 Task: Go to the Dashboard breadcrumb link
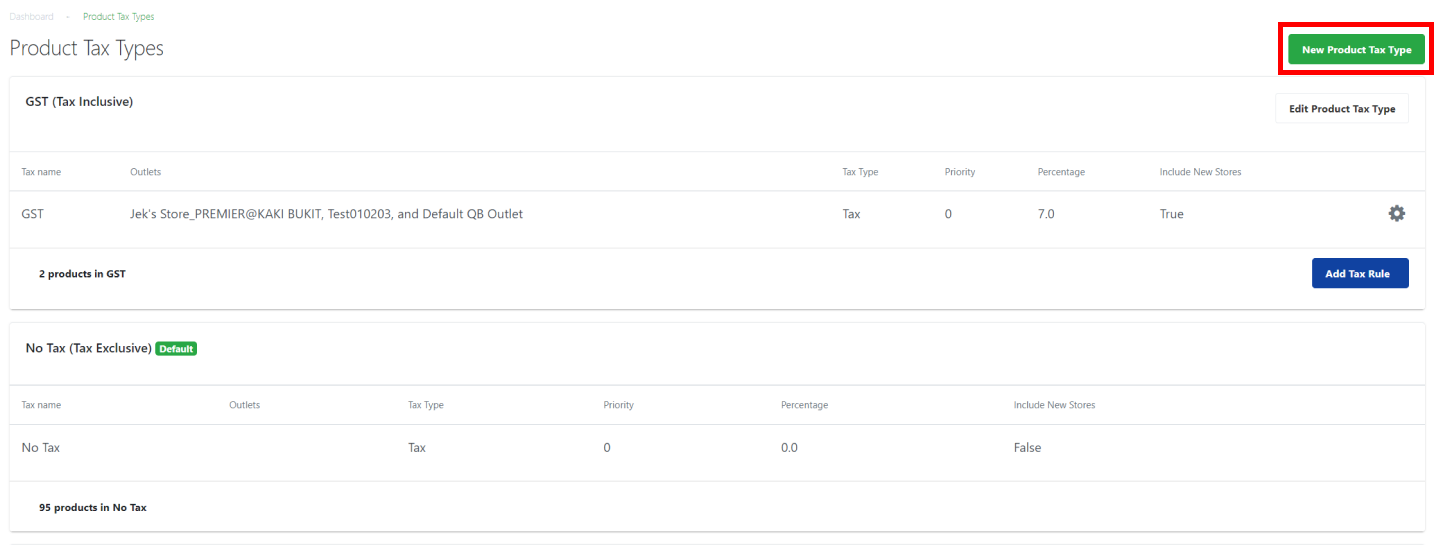tap(31, 17)
